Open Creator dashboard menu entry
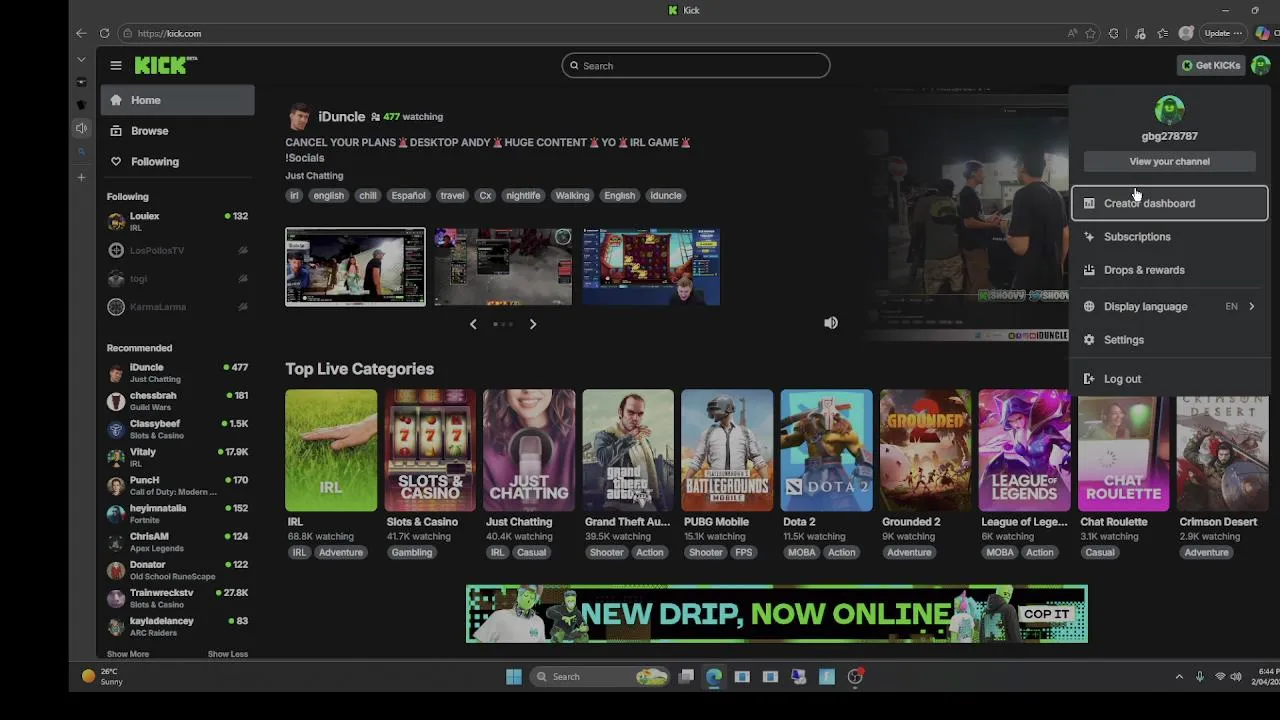1280x720 pixels. click(1169, 203)
